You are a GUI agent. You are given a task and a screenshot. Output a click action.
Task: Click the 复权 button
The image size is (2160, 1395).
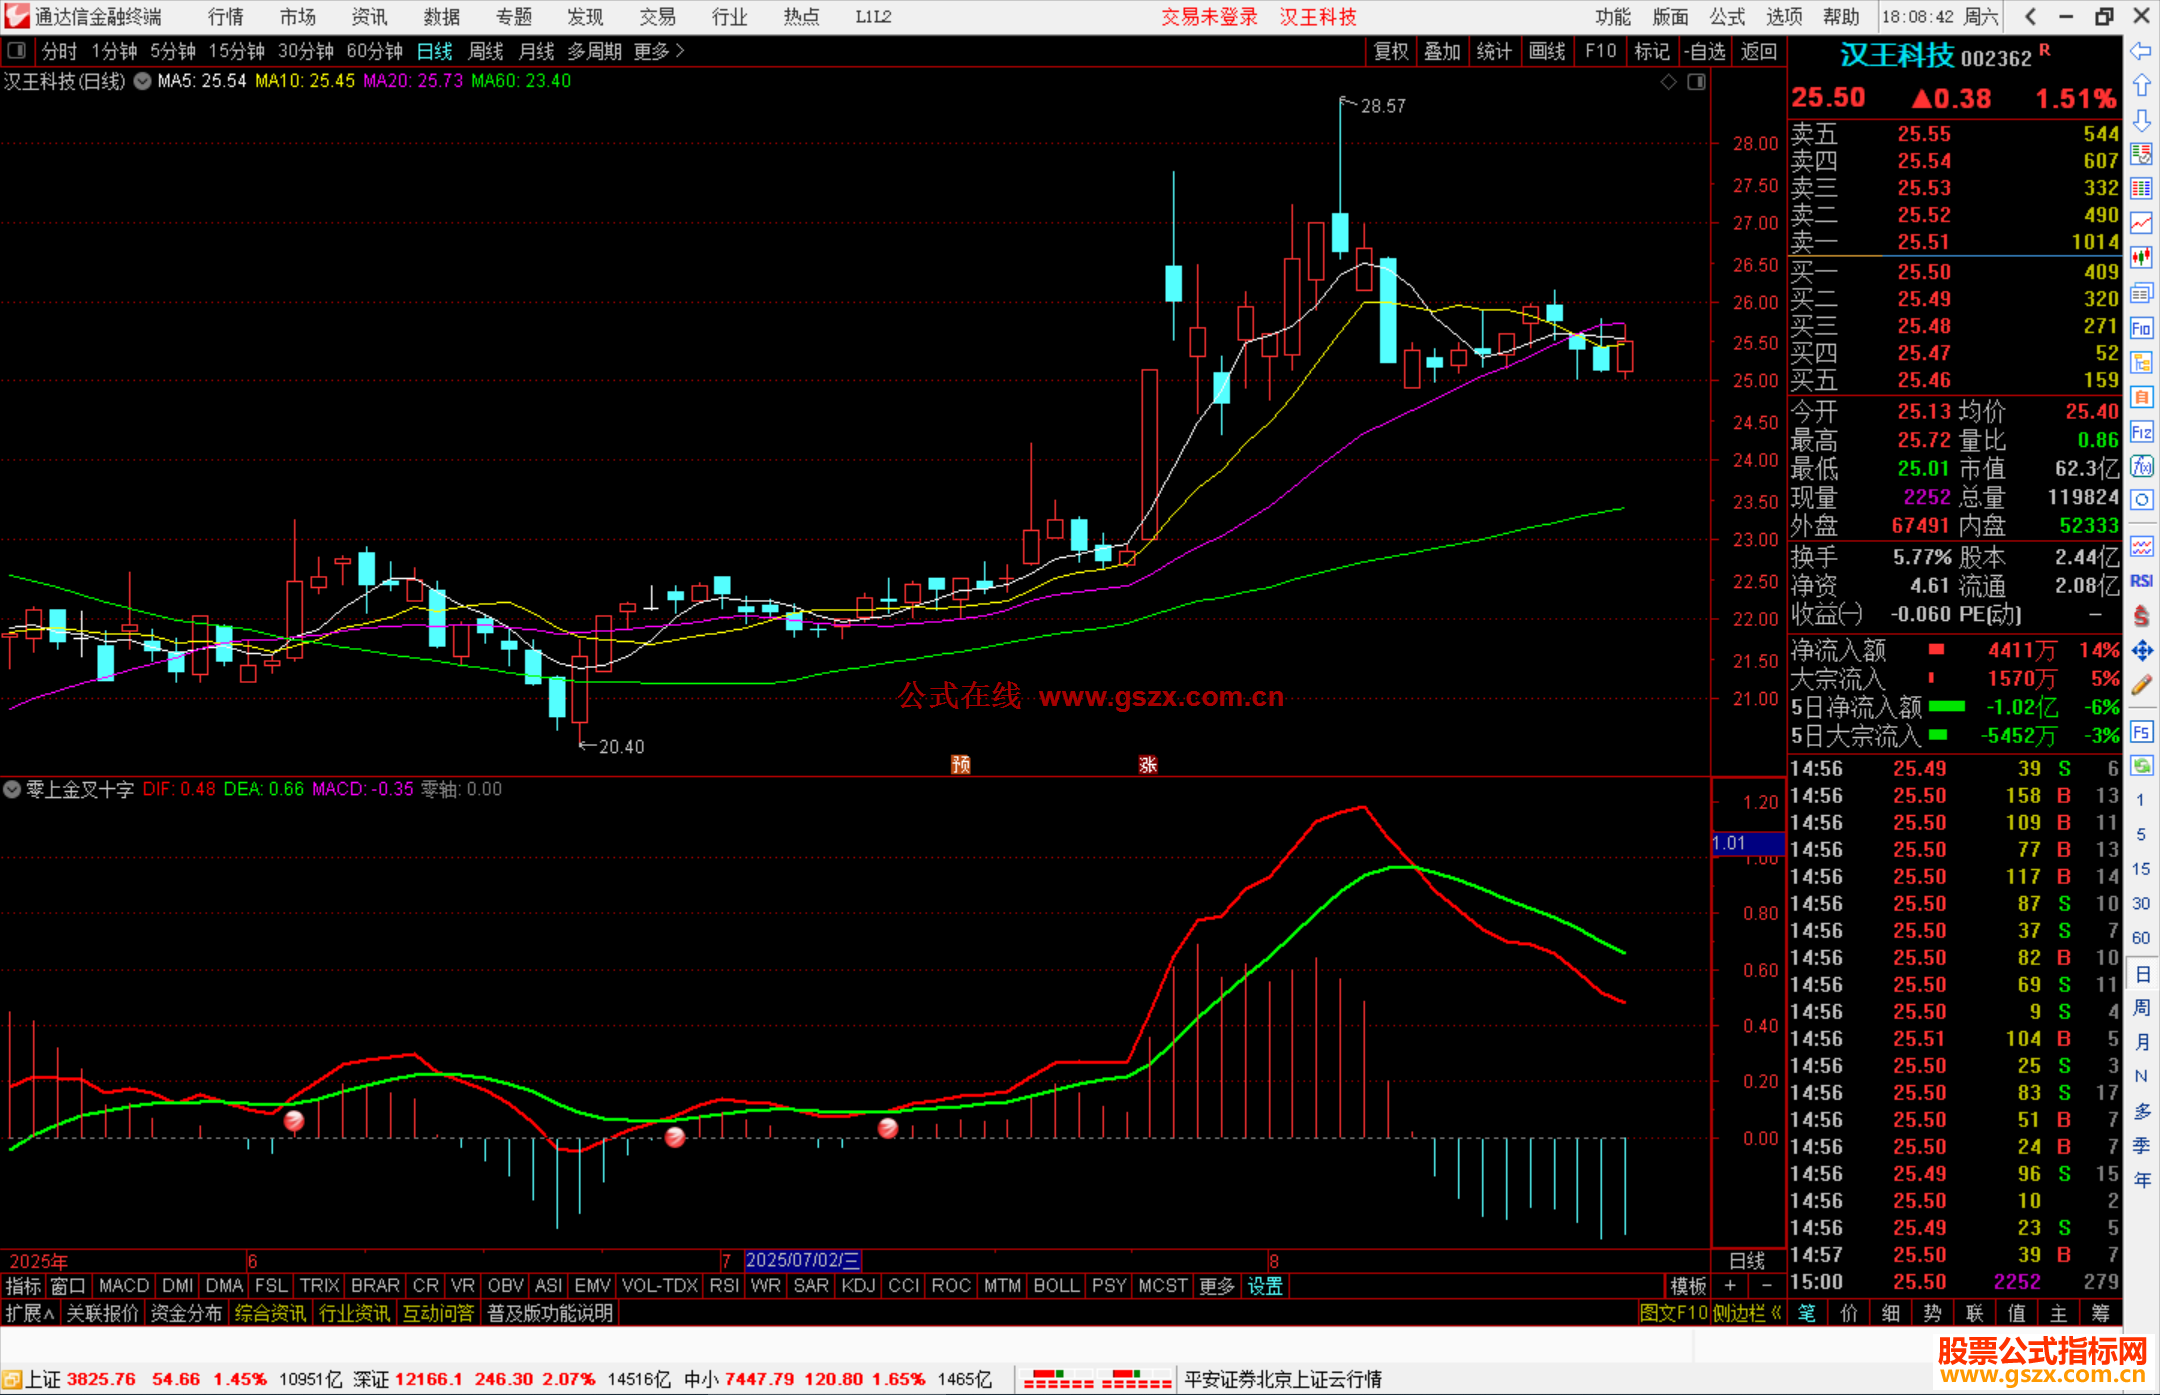coord(1391,51)
